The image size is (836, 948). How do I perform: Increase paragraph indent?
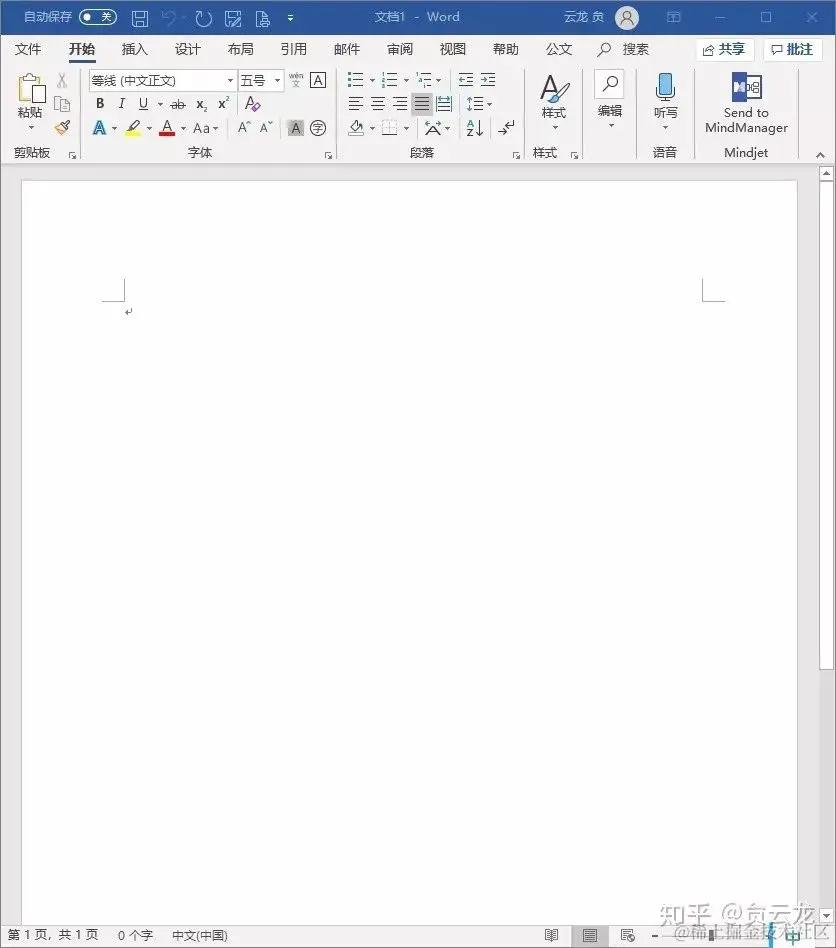[x=488, y=80]
